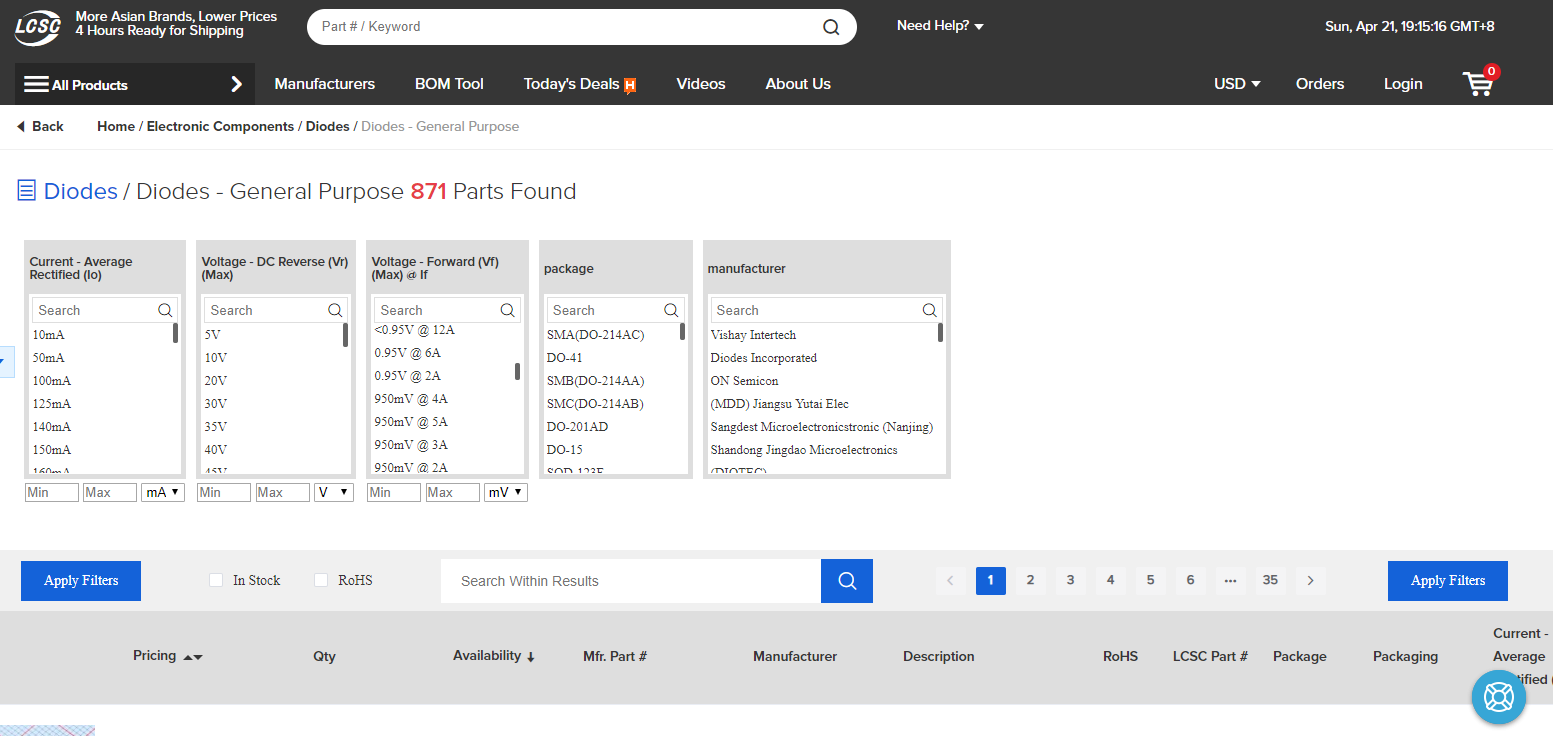Click the left Apply Filters button

(81, 581)
